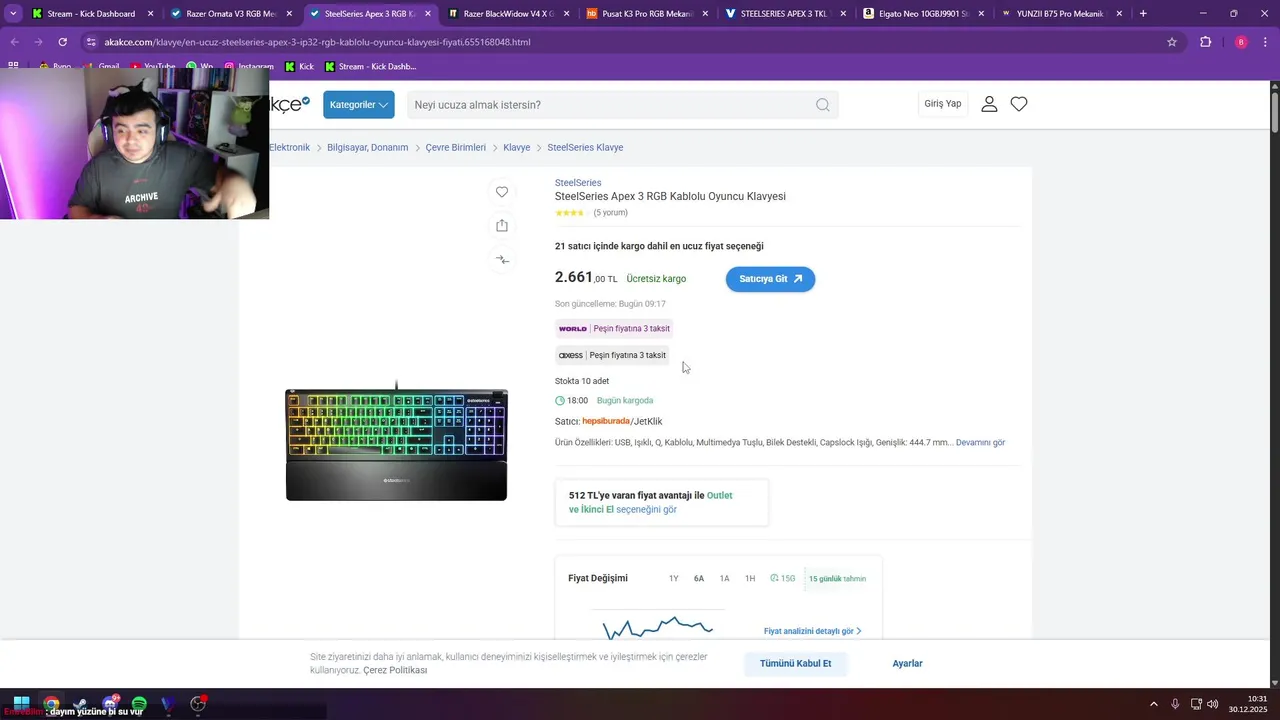
Task: Switch to the Razer Ornata V3 RGB tab
Action: pyautogui.click(x=231, y=14)
